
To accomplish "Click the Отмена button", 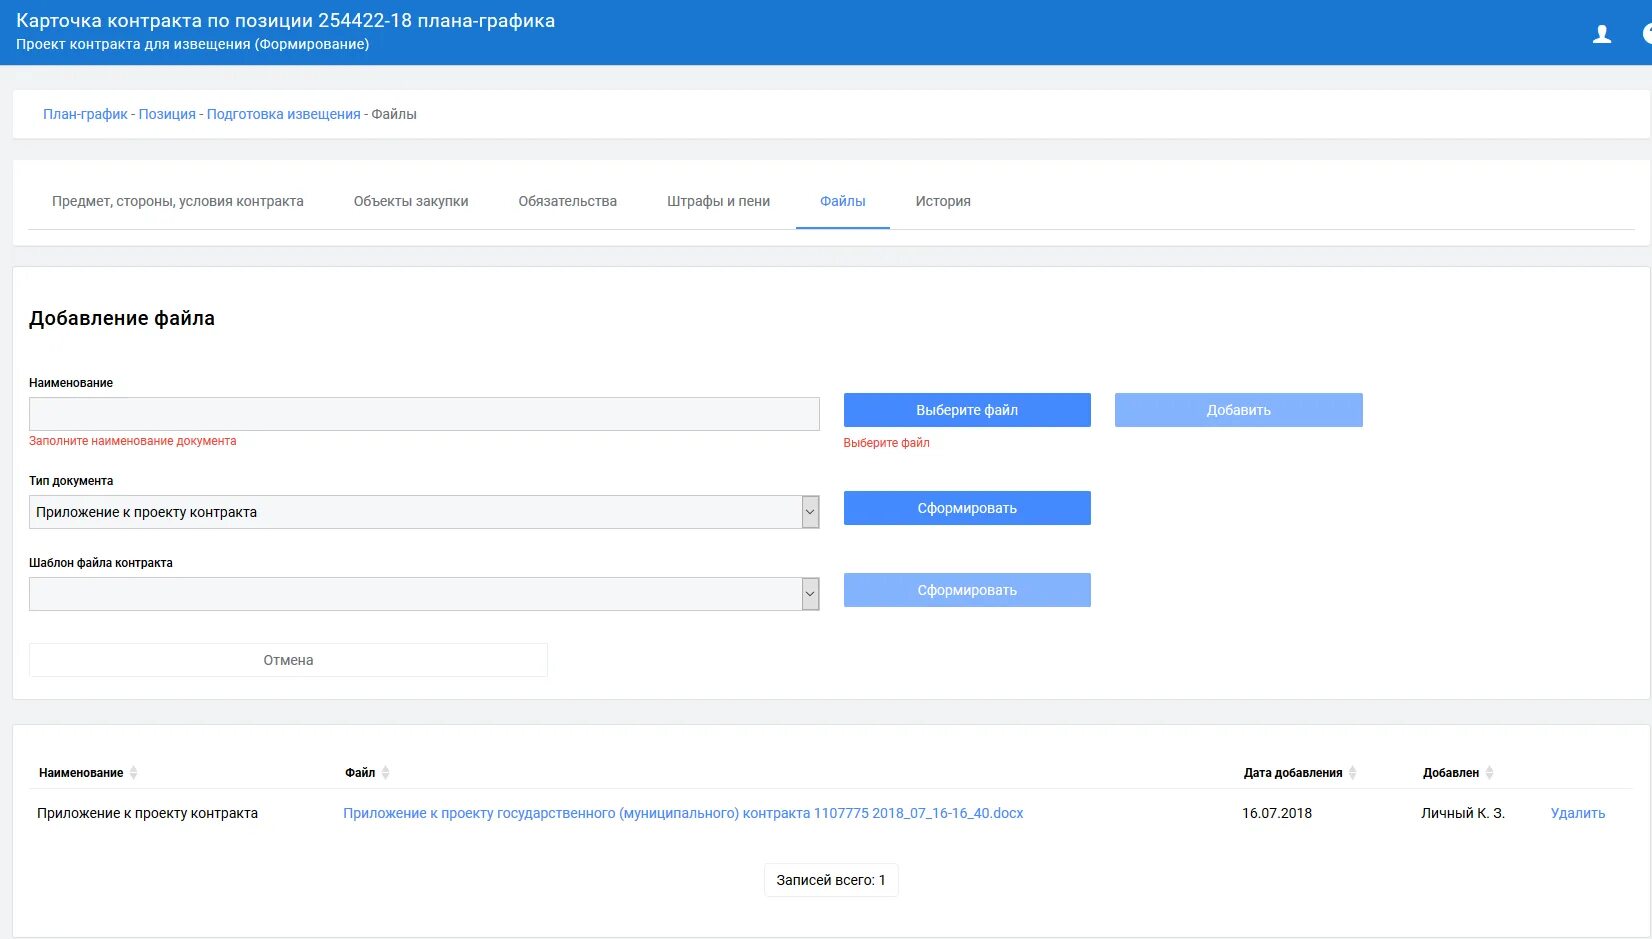I will point(288,660).
